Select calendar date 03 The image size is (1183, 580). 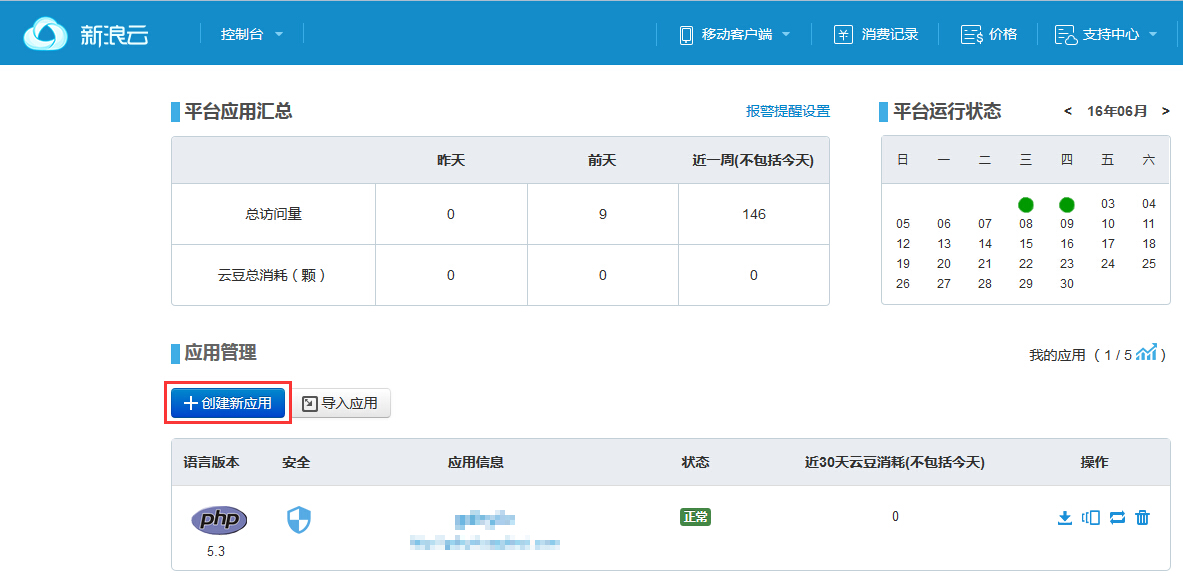point(1108,204)
